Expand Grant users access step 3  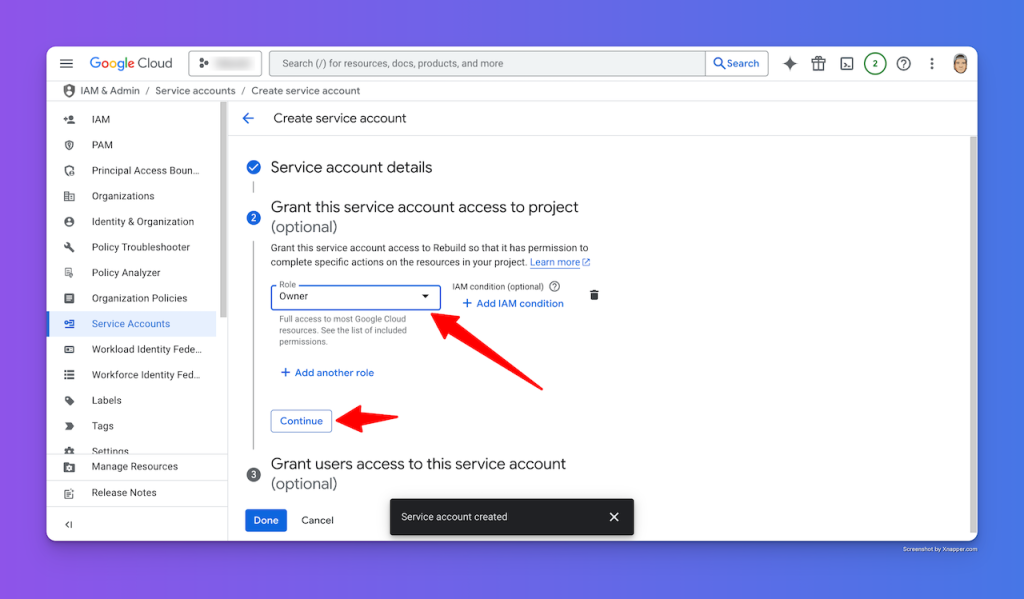click(x=418, y=474)
